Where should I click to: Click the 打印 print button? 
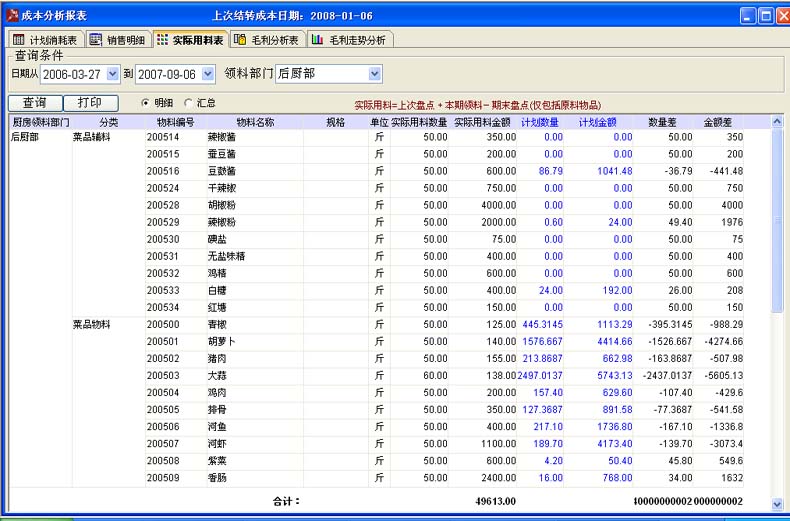pyautogui.click(x=90, y=103)
